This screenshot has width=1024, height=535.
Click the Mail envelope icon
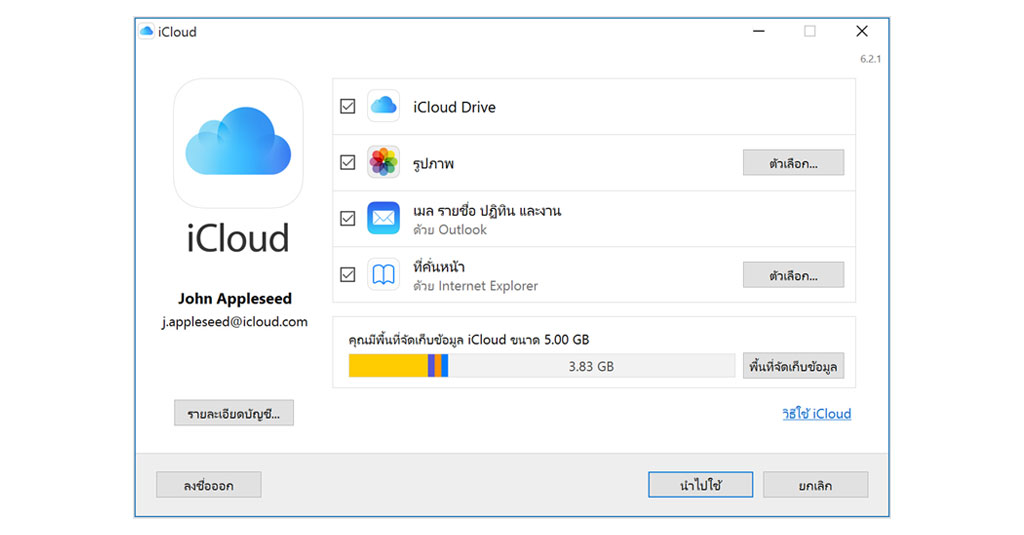point(383,218)
